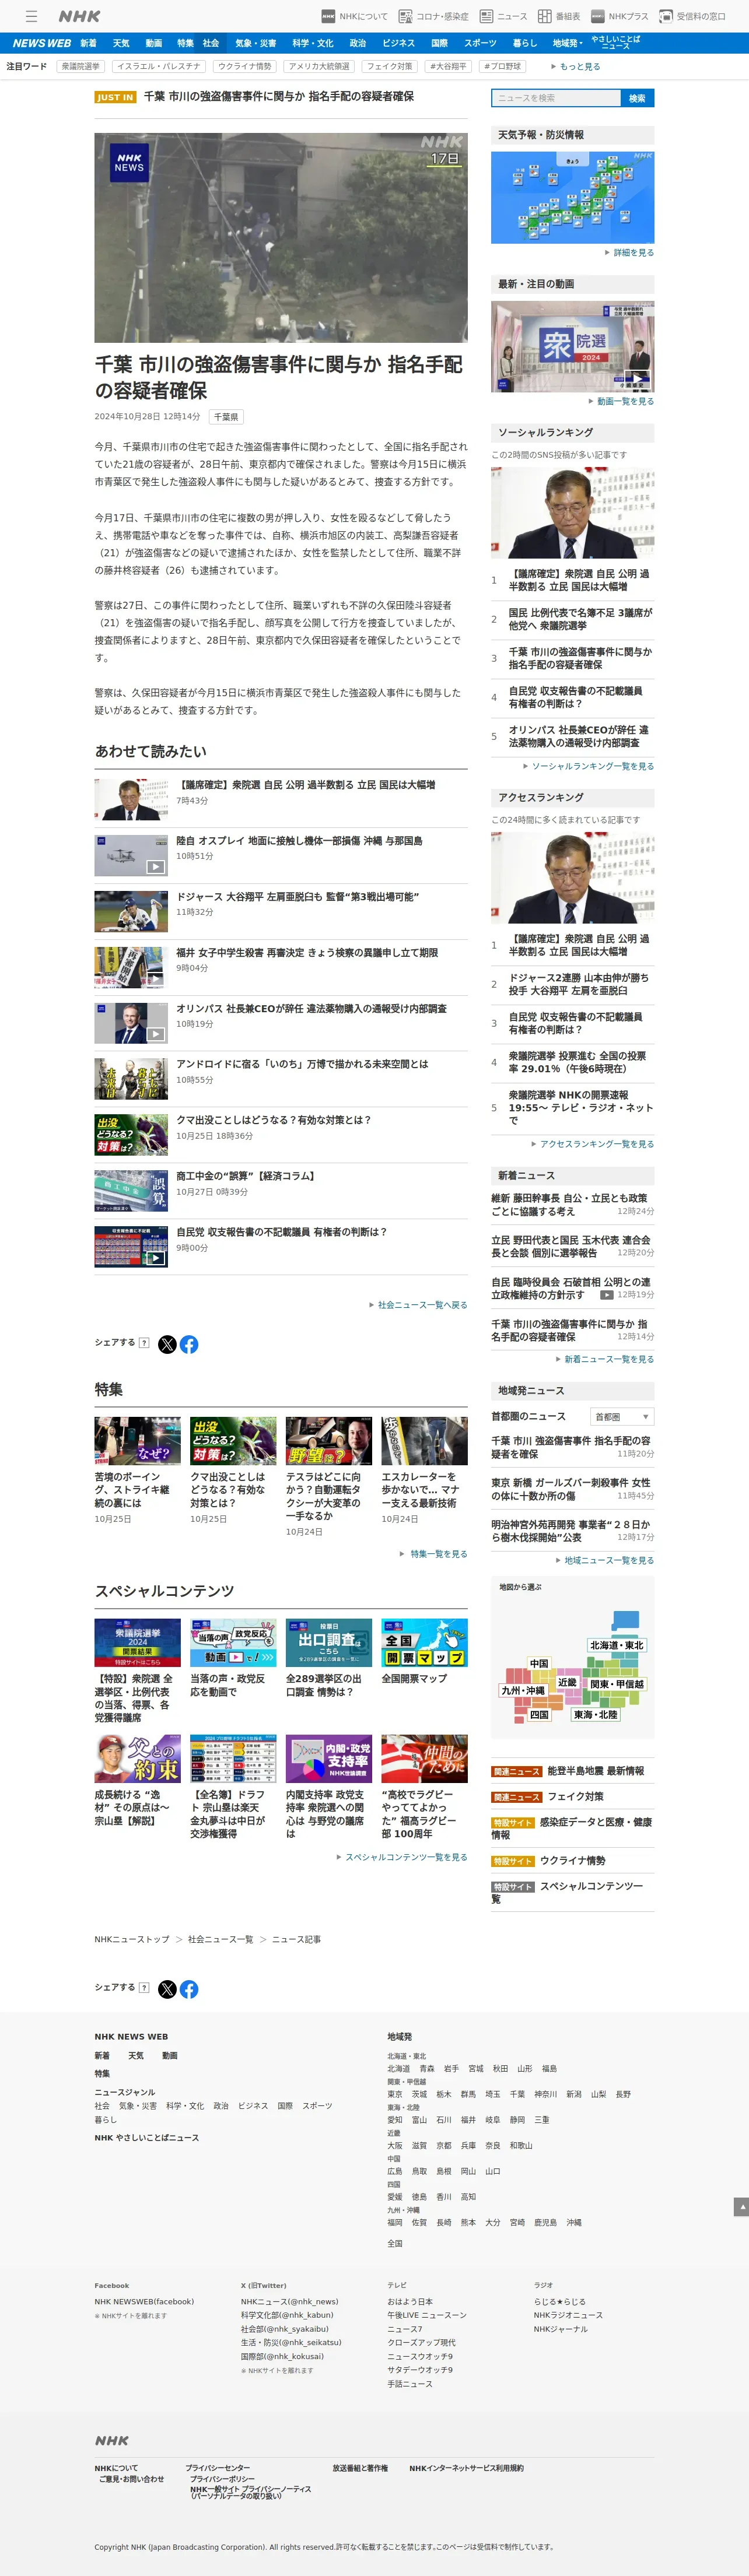Open コロナ・感染症 header link
Screen dimensions: 749x2576
[x=434, y=16]
